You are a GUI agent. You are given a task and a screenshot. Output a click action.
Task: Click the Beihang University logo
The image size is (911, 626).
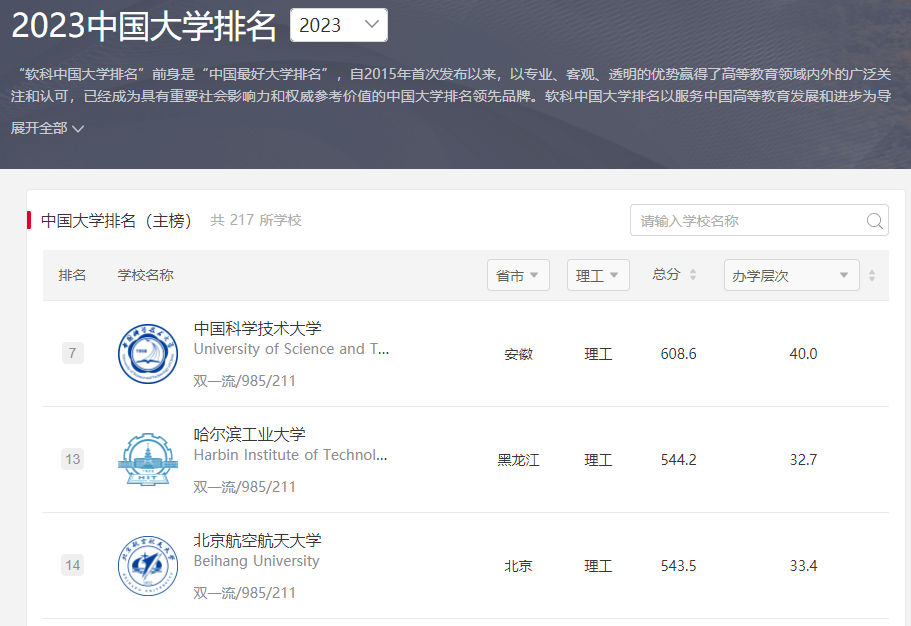[148, 566]
